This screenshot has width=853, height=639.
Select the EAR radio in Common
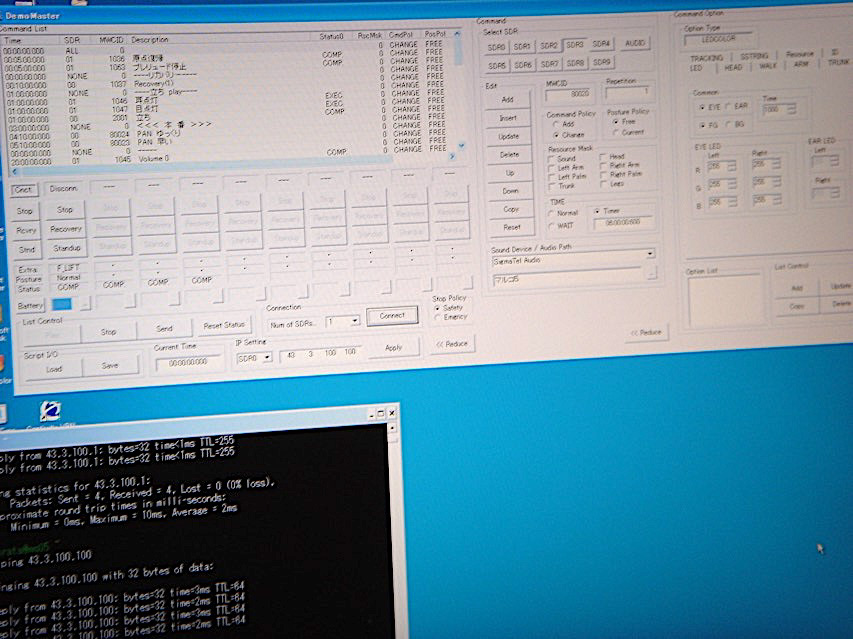point(738,106)
